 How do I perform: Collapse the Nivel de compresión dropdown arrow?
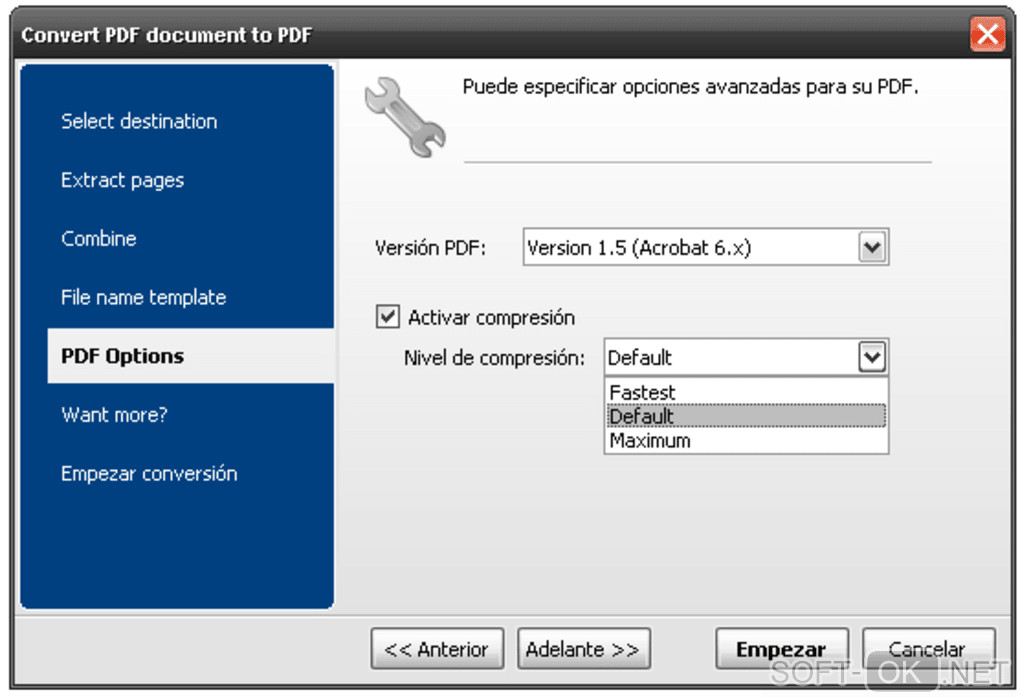coord(873,357)
